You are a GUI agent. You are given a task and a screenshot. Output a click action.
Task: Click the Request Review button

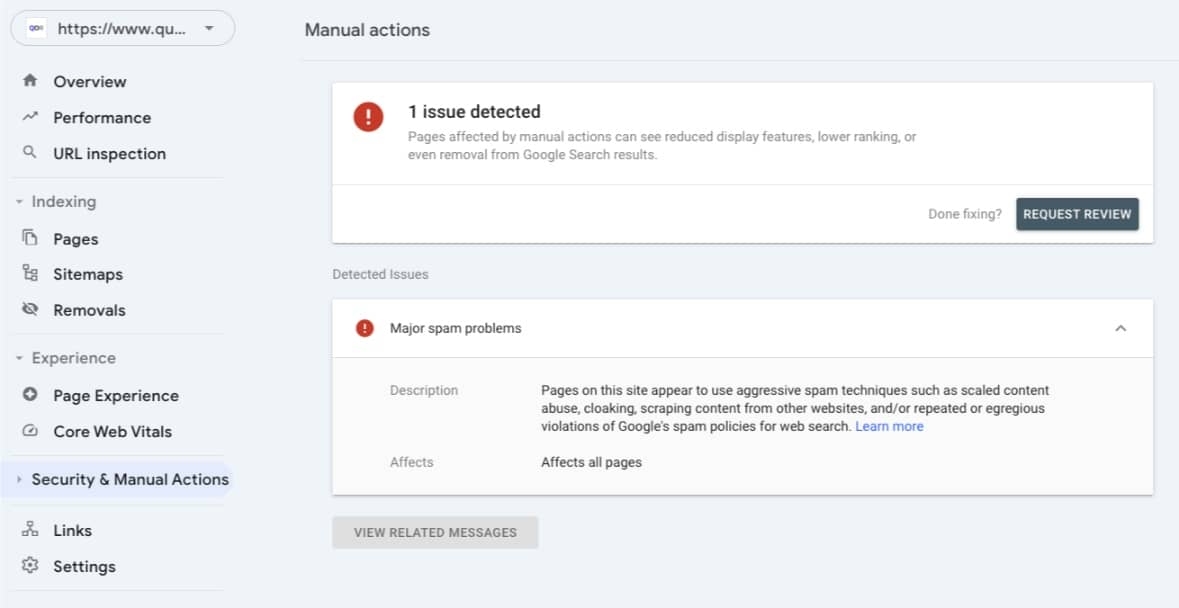point(1077,214)
